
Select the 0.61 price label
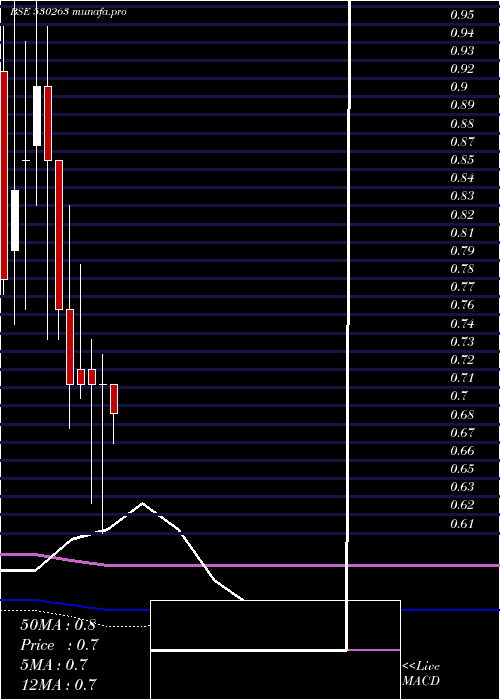point(462,524)
